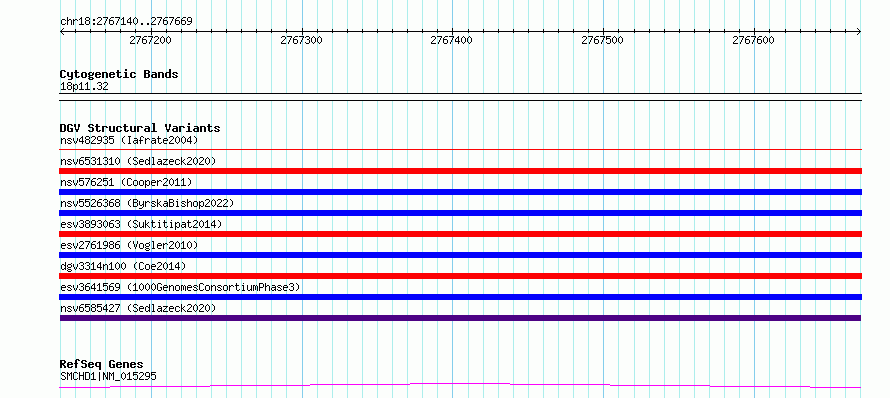This screenshot has width=890, height=398.
Task: Select the blue nsv576251 variant bar
Action: (460, 192)
